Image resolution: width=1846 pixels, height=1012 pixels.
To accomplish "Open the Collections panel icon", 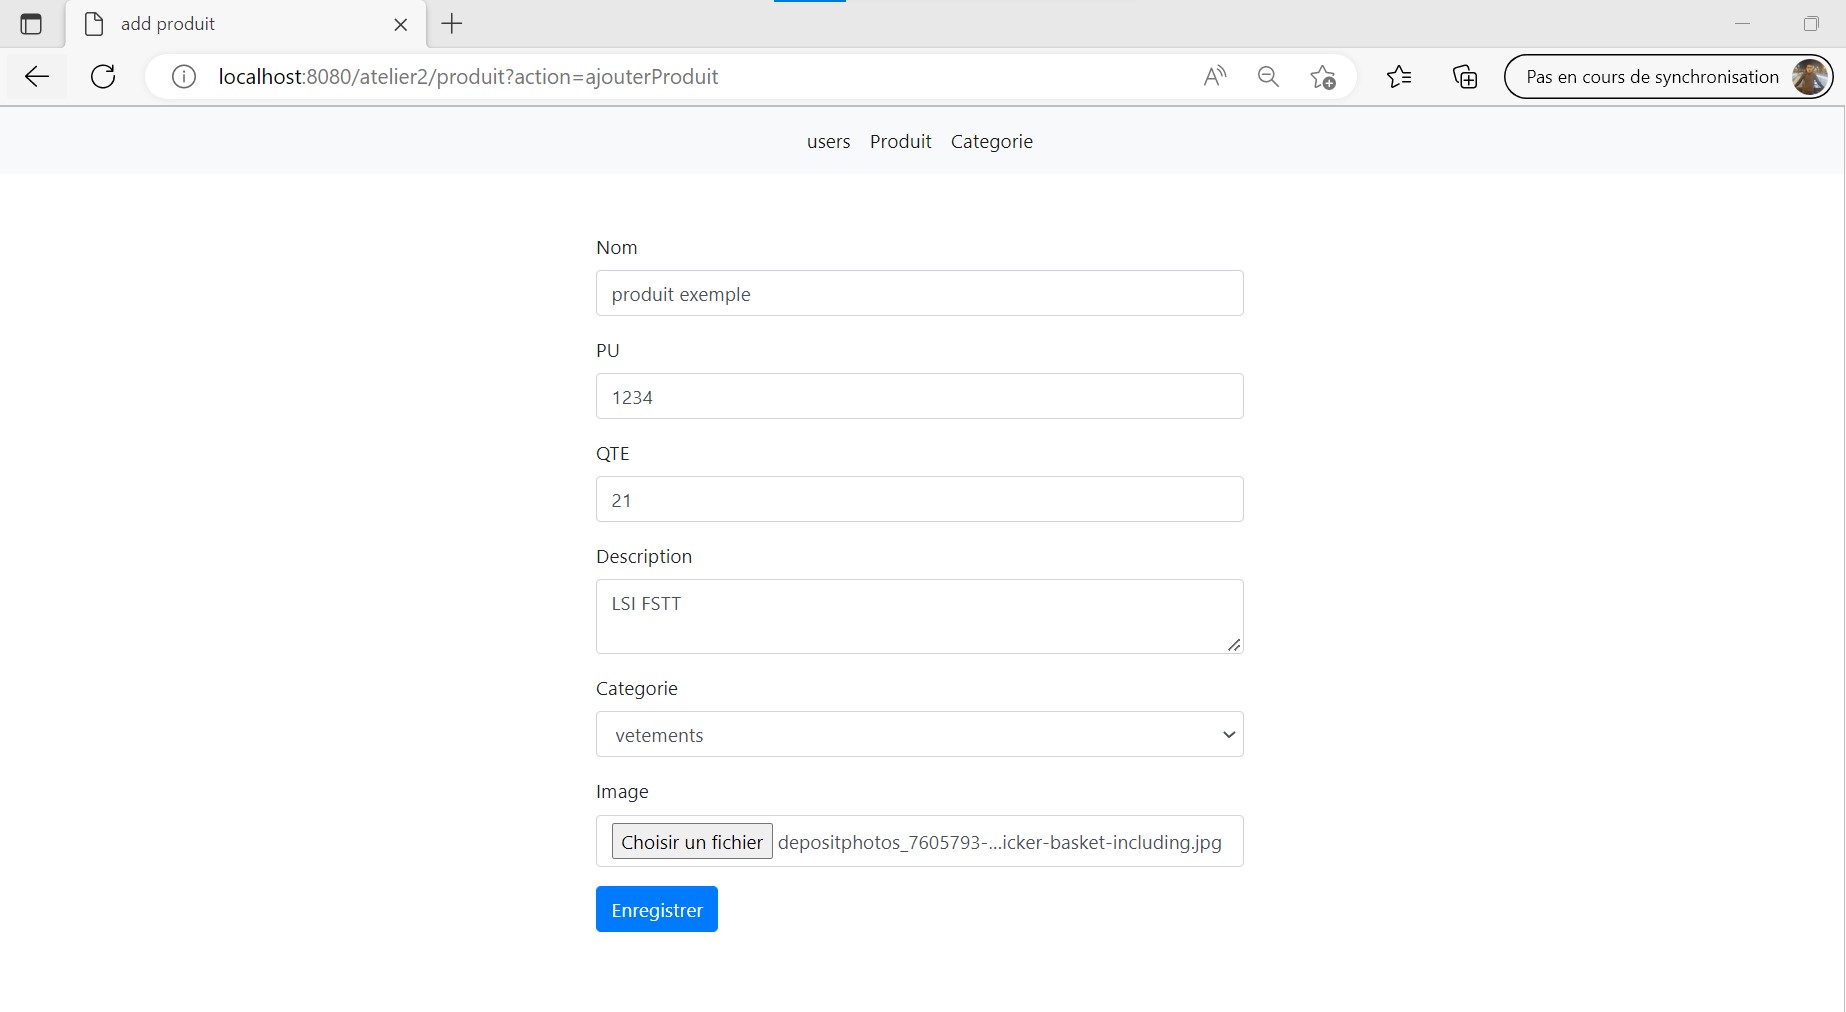I will pyautogui.click(x=1464, y=76).
